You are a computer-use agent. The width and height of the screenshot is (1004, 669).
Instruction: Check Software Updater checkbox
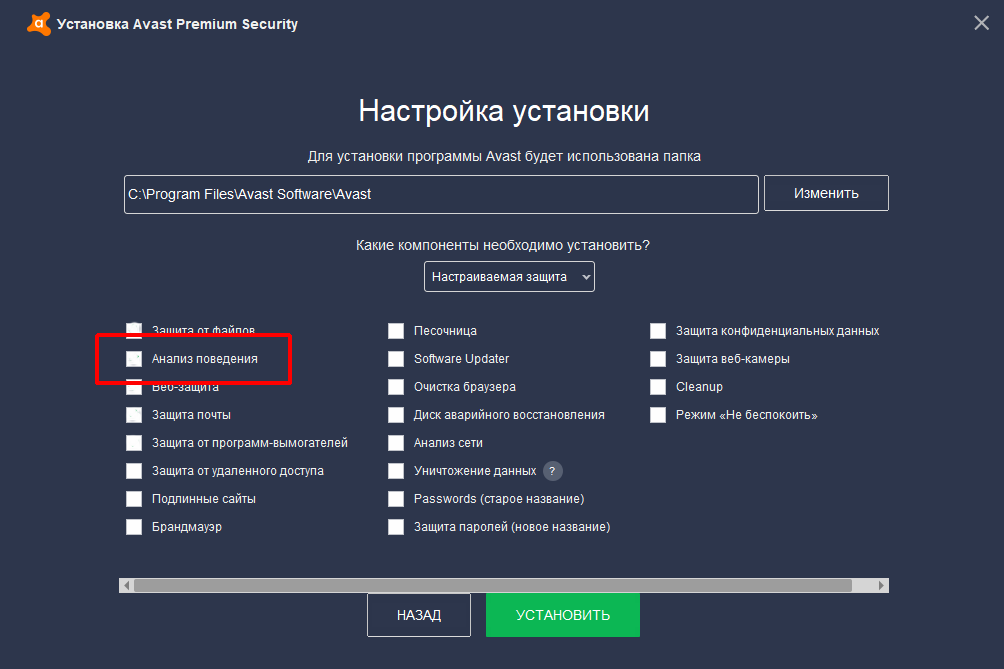pyautogui.click(x=396, y=359)
